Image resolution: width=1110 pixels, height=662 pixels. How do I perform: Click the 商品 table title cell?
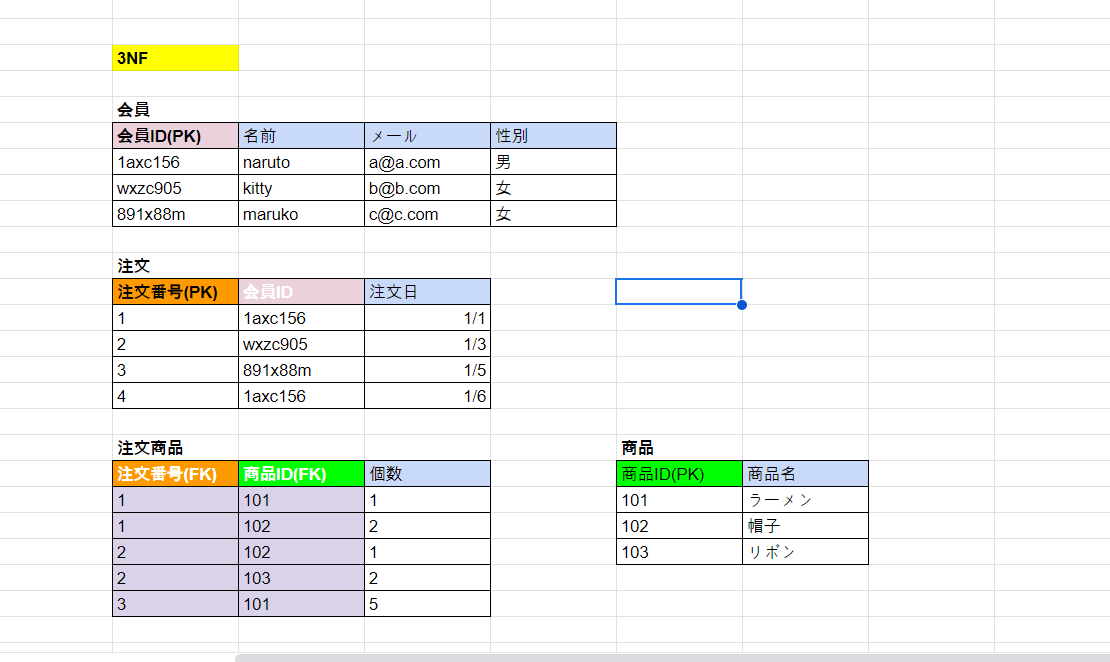(680, 448)
